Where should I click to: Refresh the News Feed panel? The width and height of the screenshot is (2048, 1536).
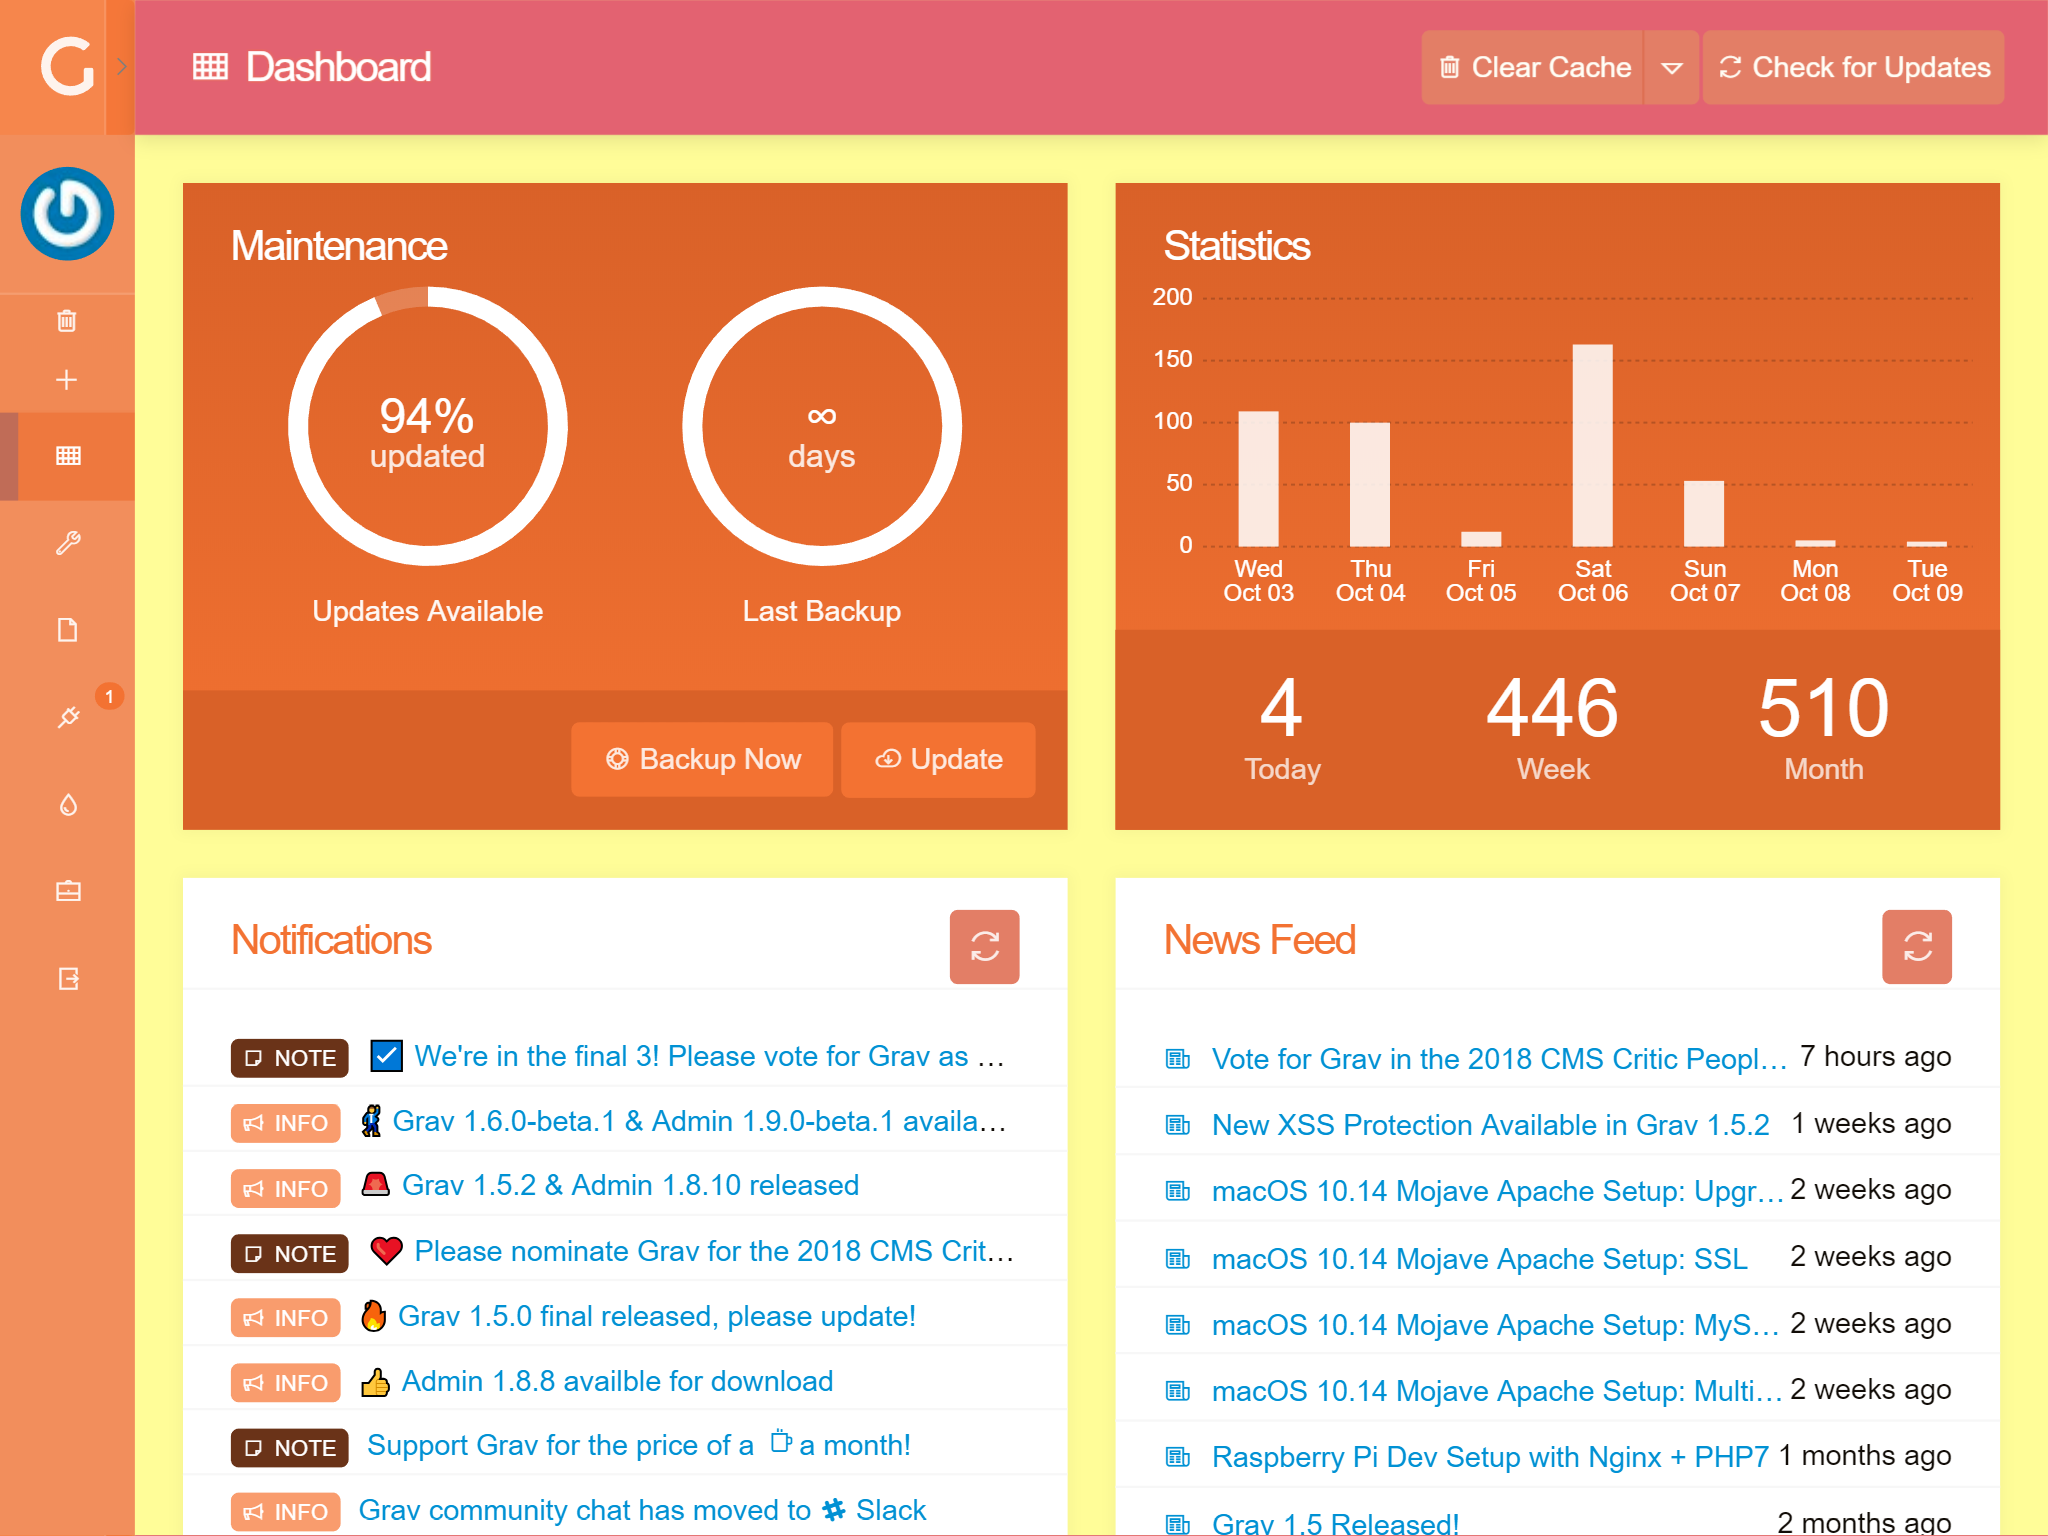[x=1916, y=946]
